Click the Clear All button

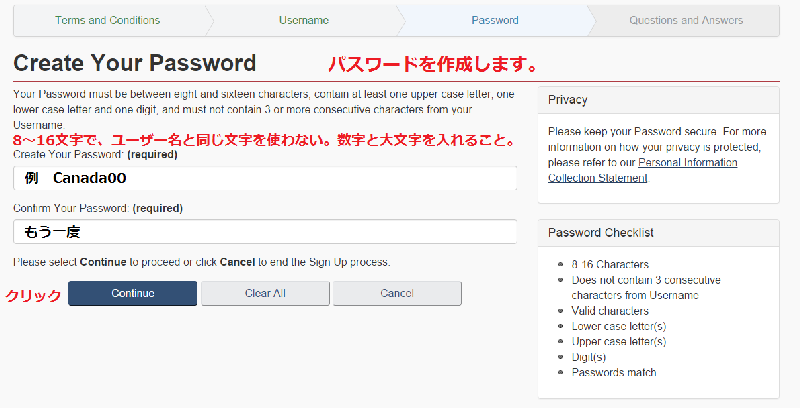coord(265,293)
